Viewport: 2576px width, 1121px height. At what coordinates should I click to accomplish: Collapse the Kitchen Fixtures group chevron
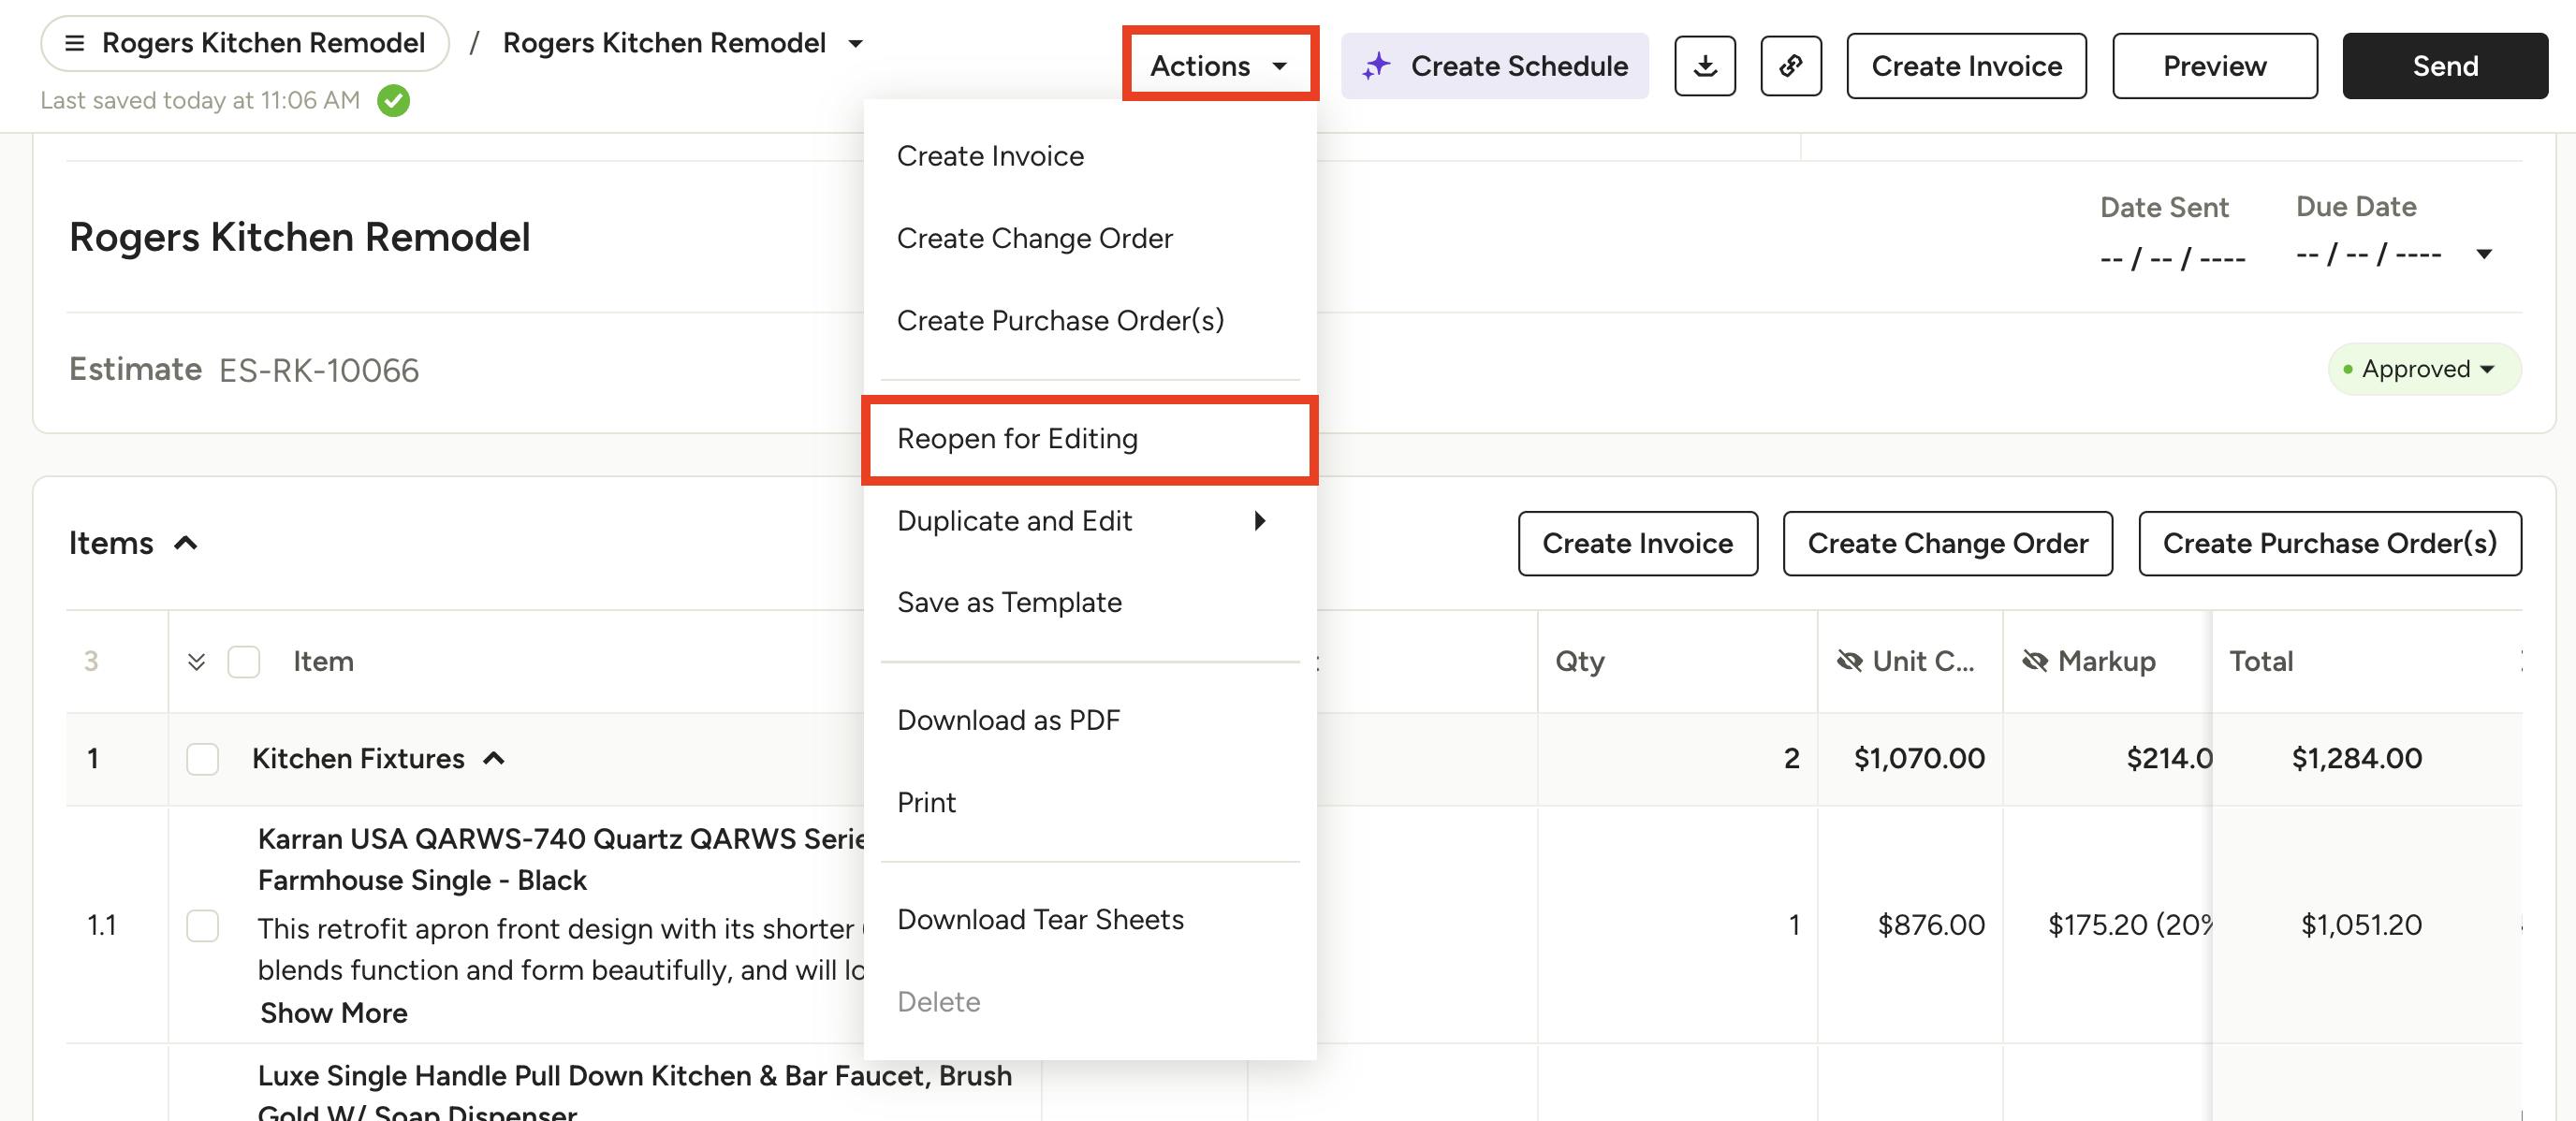click(x=494, y=759)
